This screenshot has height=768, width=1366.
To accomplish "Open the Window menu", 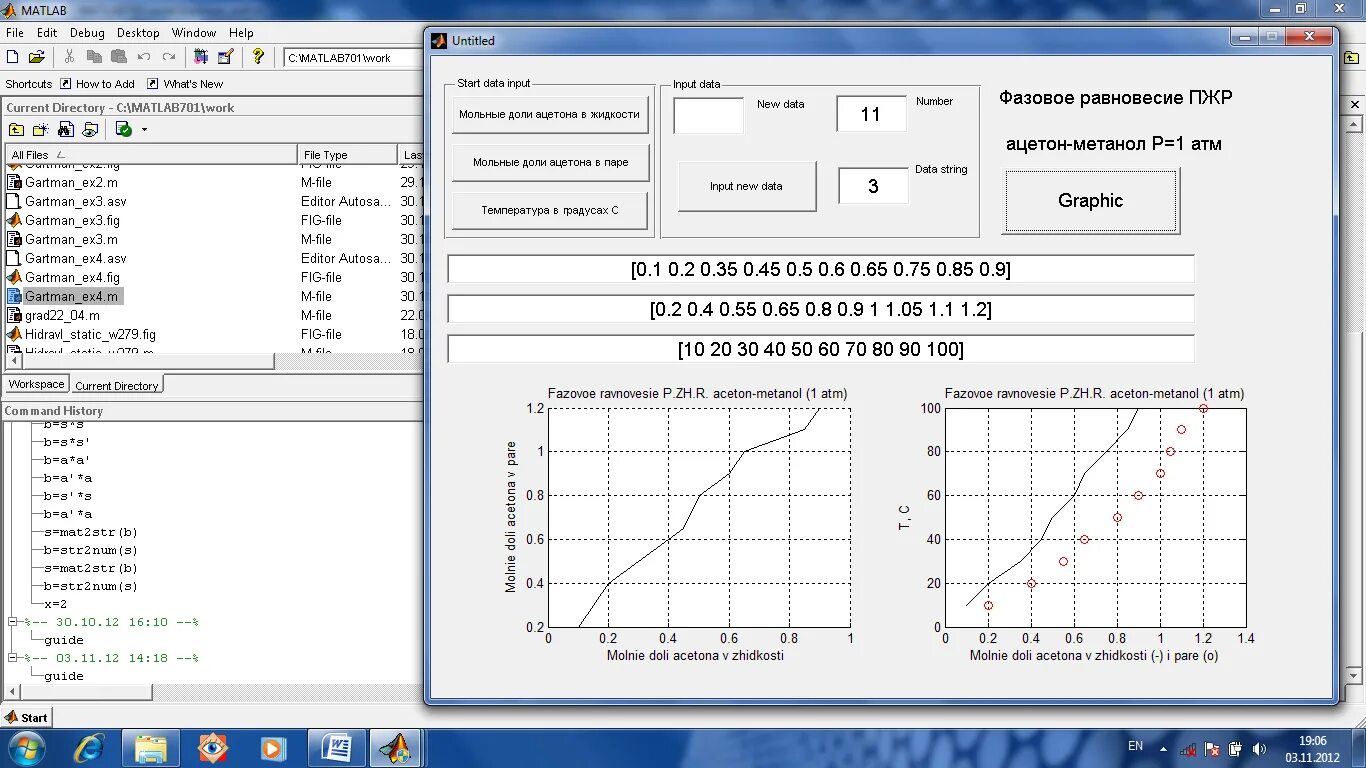I will (x=193, y=33).
